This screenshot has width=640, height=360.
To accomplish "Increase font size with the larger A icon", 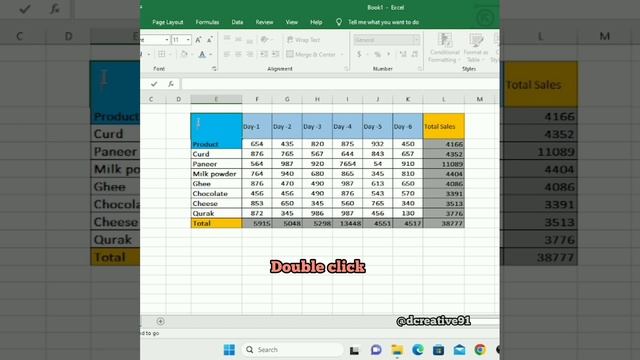I will [x=198, y=40].
